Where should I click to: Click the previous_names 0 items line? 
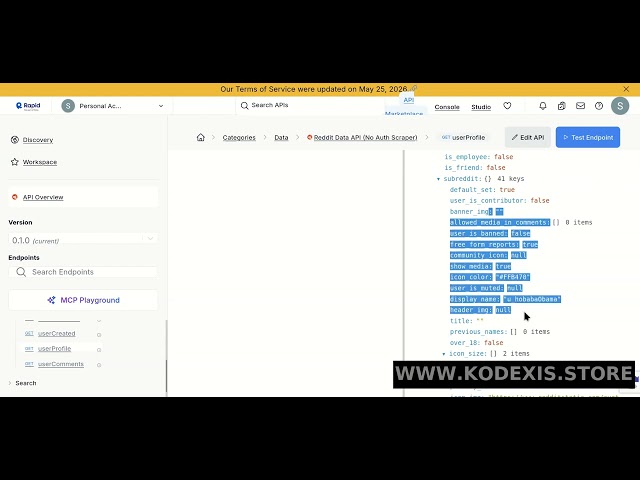tap(500, 332)
